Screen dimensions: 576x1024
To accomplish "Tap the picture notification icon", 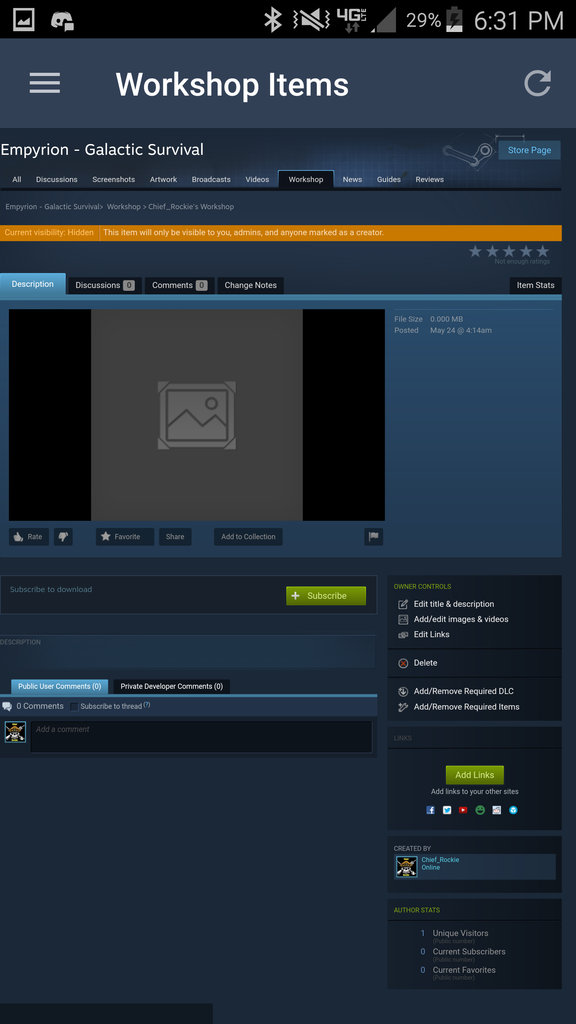I will click(x=24, y=20).
